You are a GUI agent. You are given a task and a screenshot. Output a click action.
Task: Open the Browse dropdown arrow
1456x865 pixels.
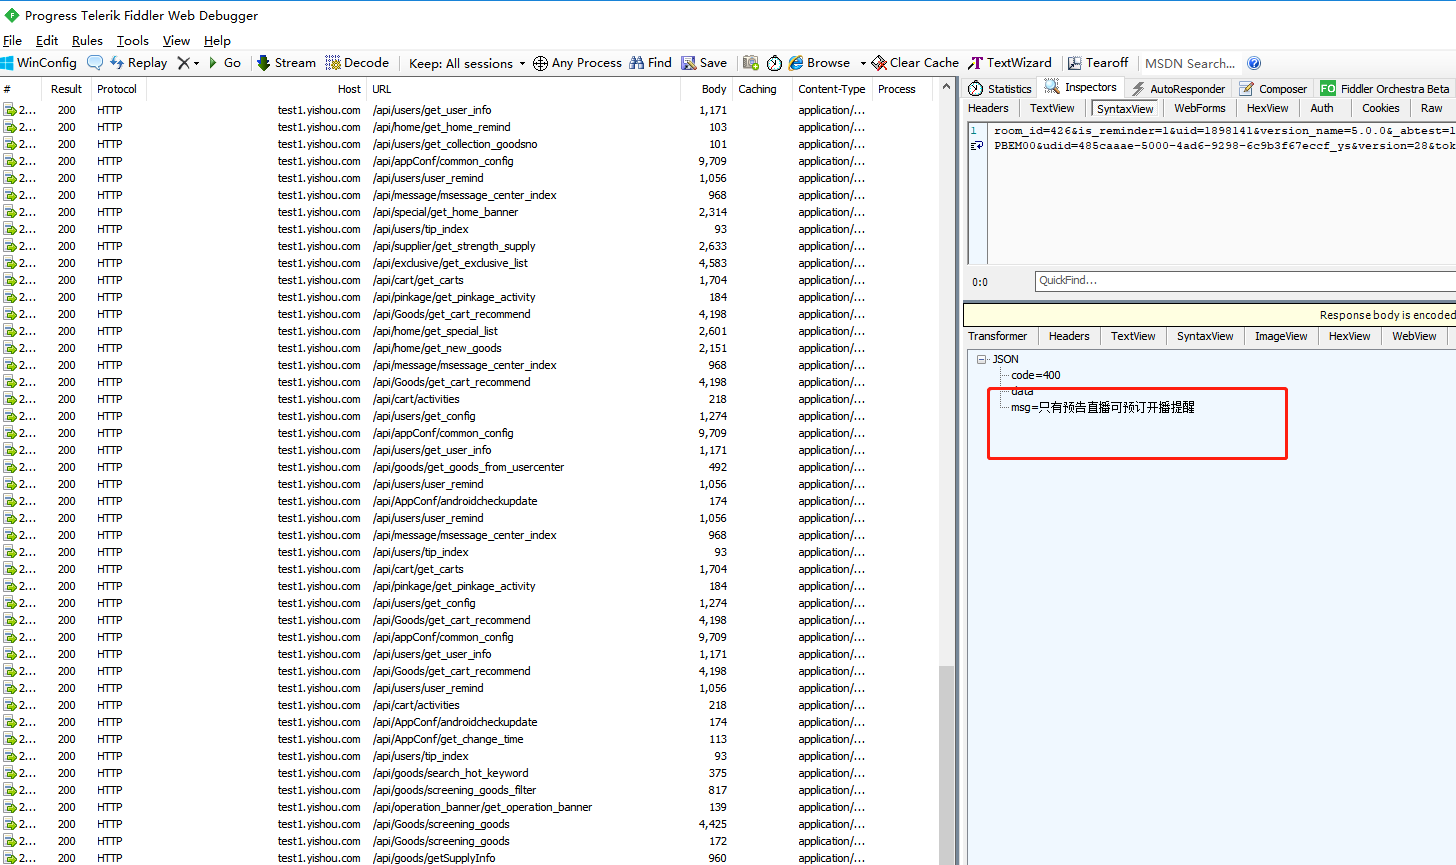(x=862, y=63)
